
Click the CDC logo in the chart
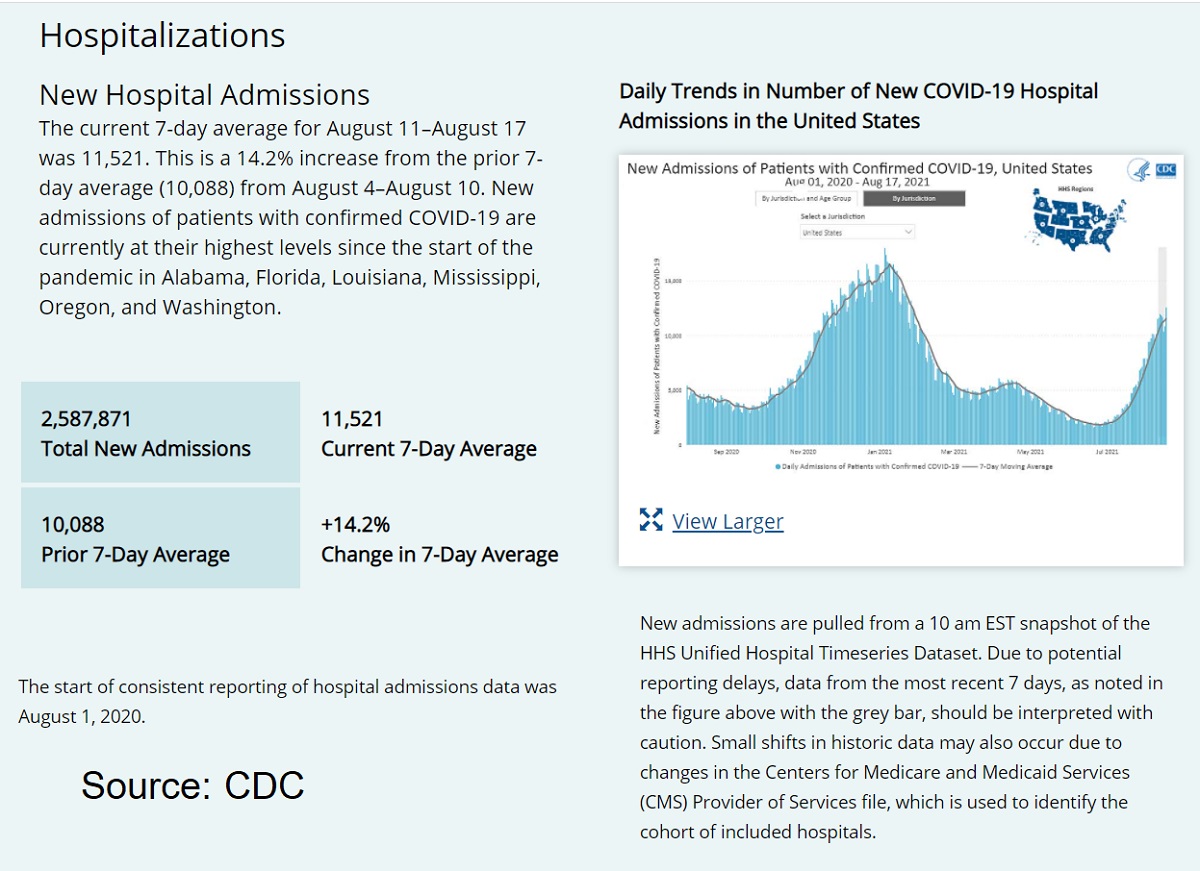1165,170
